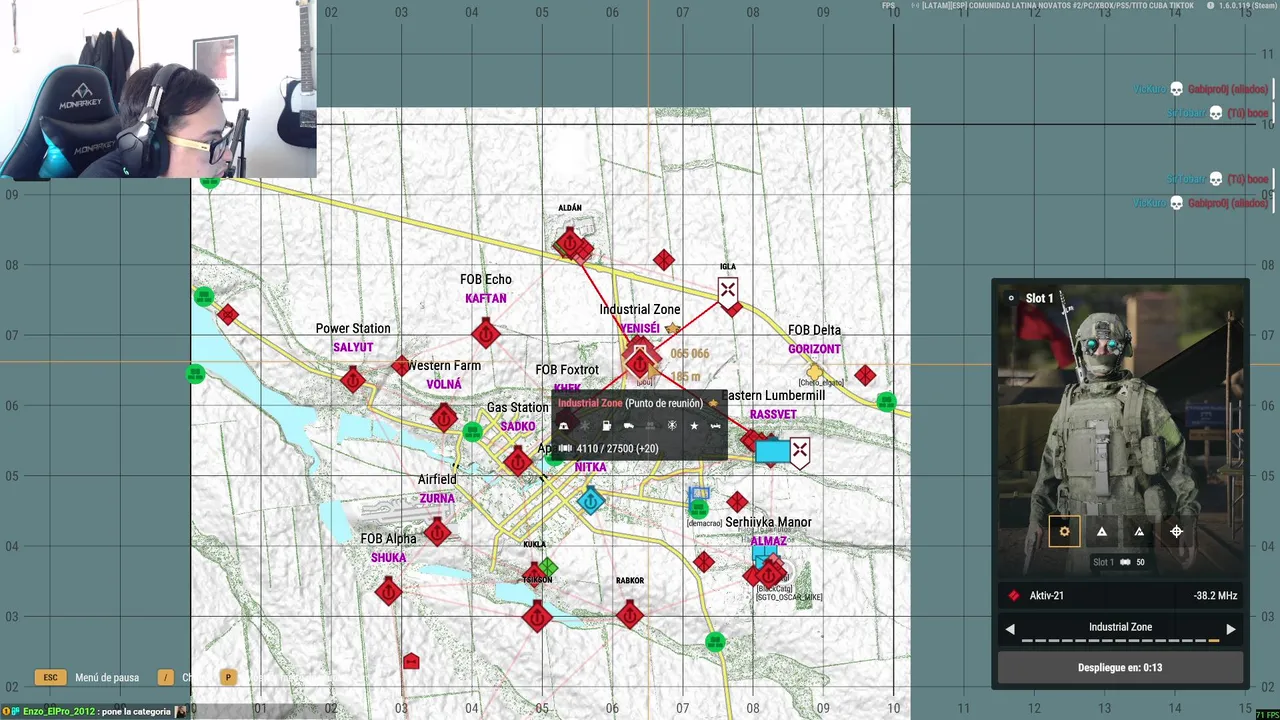Click the Aktiv-21 radio channel row

tap(1120, 595)
